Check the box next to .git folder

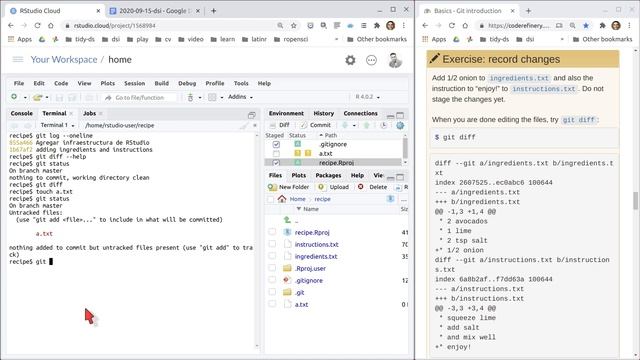(x=272, y=292)
